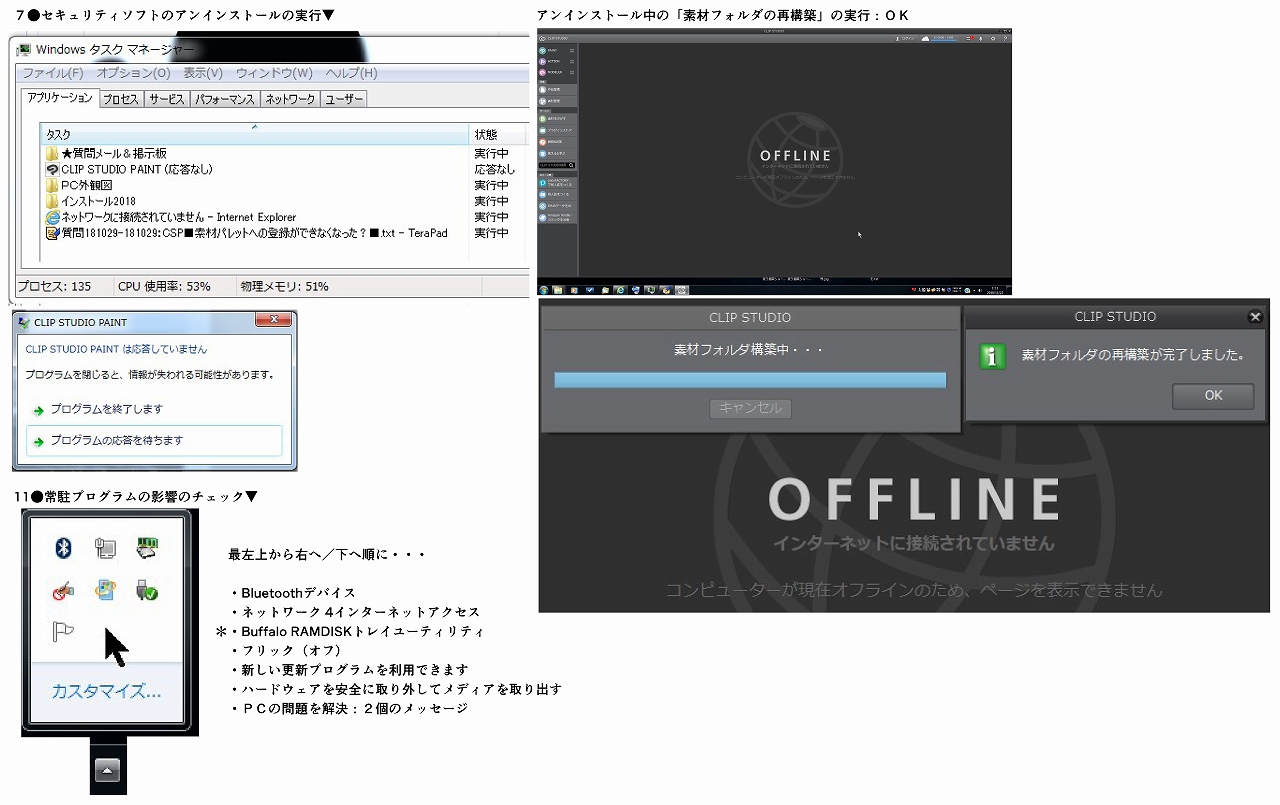This screenshot has height=805, width=1280.
Task: Open the CLIP STUDIO settings gear icon
Action: coord(992,38)
